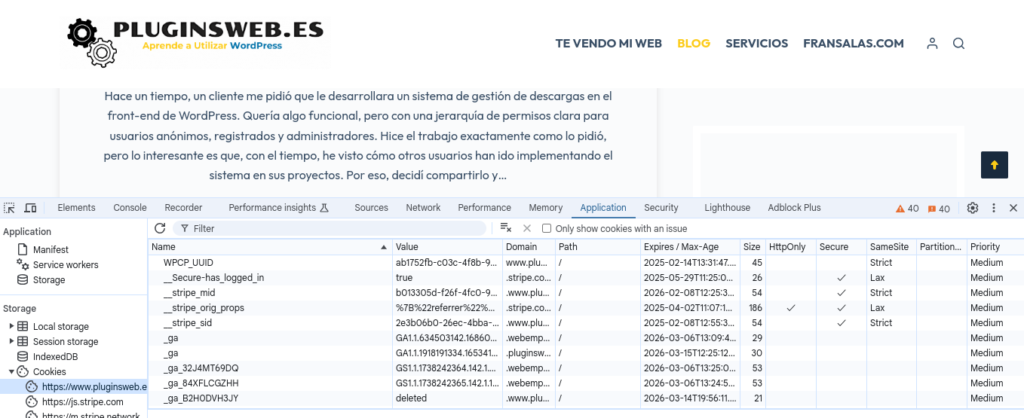Image resolution: width=1024 pixels, height=418 pixels.
Task: Select the _ga_32J4MT69DQ cookie row
Action: (x=586, y=368)
